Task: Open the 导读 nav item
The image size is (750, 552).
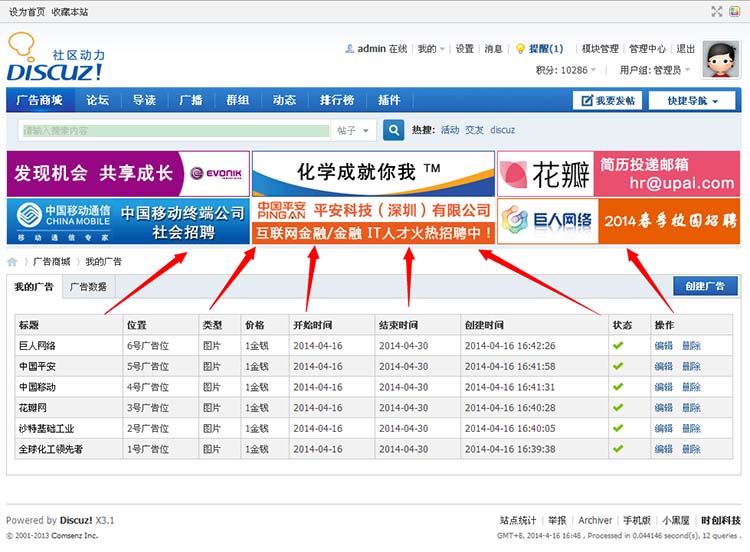Action: pos(144,100)
